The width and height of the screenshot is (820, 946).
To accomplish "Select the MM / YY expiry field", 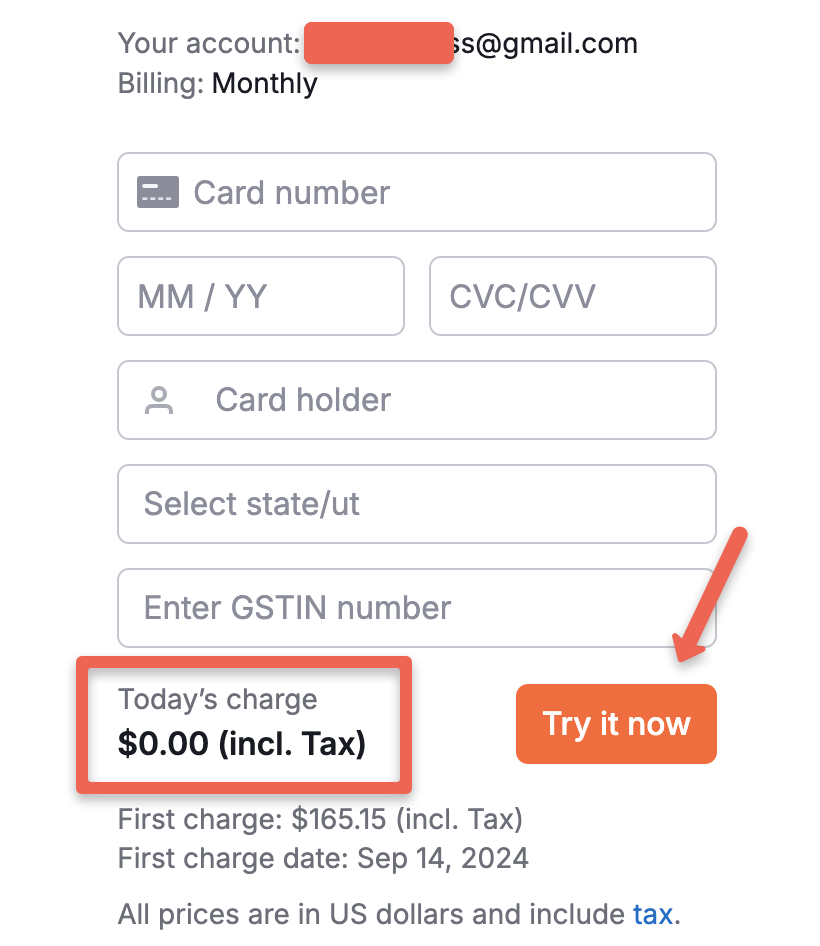I will tap(260, 296).
